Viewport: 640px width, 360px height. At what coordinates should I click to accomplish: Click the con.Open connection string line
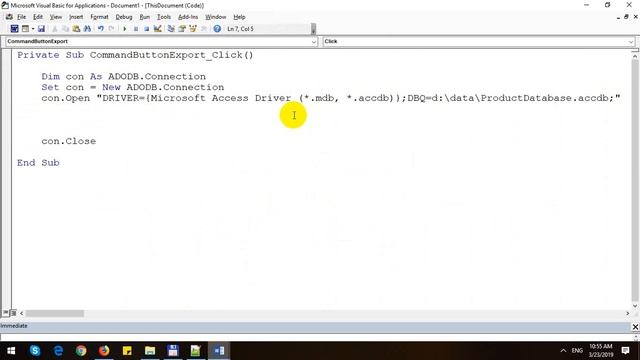pyautogui.click(x=331, y=98)
